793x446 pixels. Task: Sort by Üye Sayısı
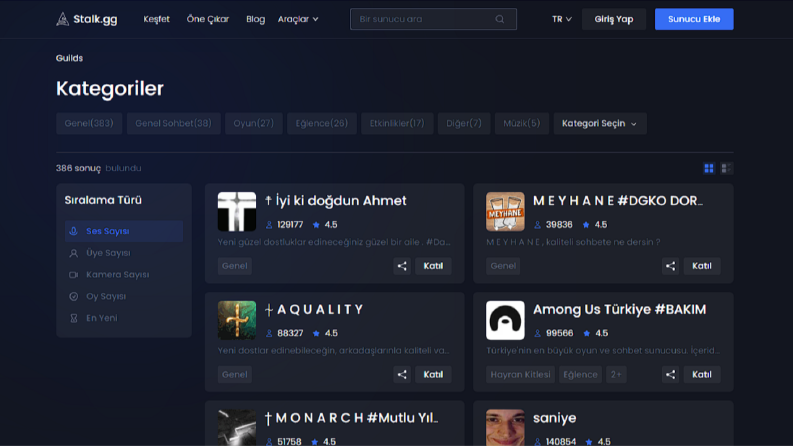[x=124, y=253]
